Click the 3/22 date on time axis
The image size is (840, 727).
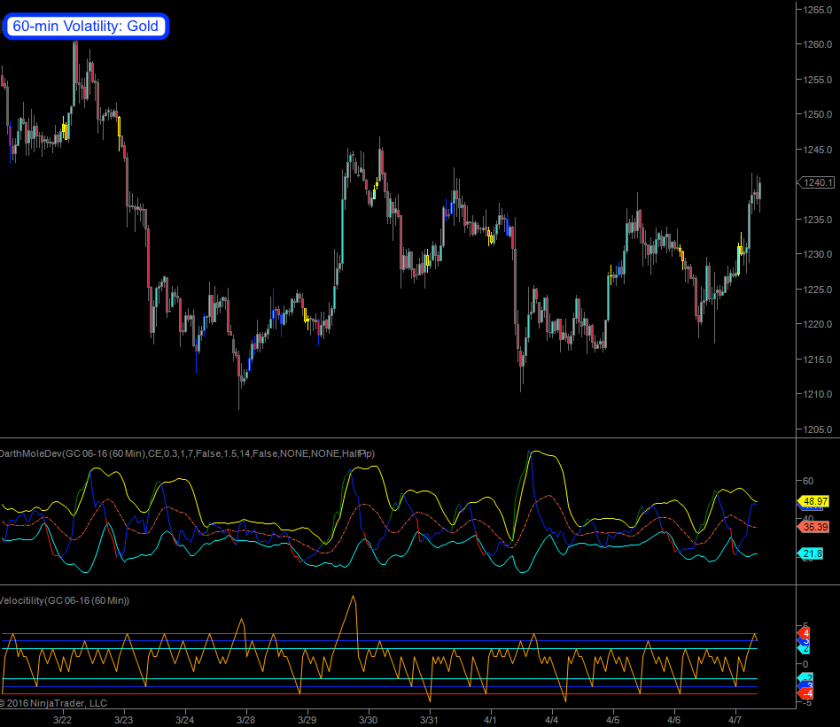point(62,719)
